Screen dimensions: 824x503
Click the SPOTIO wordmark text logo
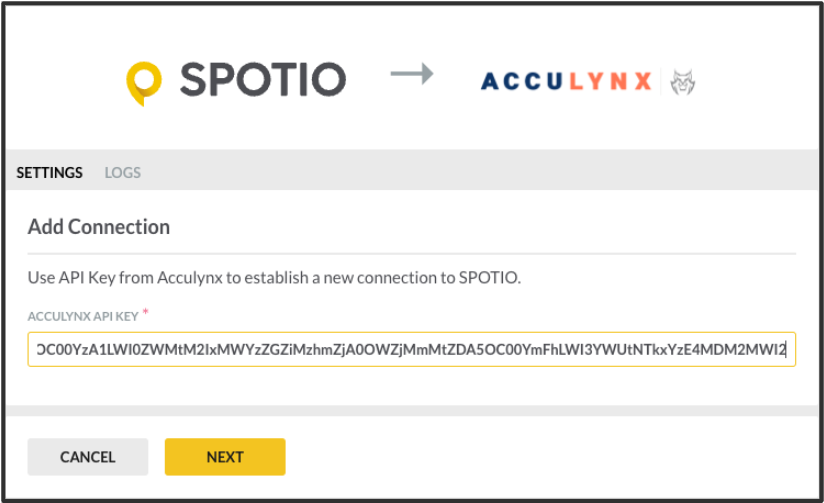coord(263,79)
